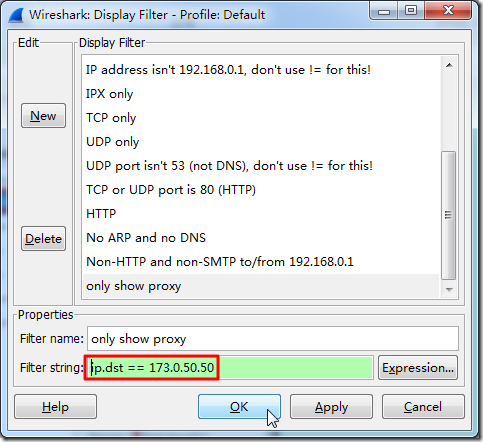Select 'TCP or UDP port is 80 (HTTP)' filter
The image size is (483, 442).
pyautogui.click(x=261, y=190)
